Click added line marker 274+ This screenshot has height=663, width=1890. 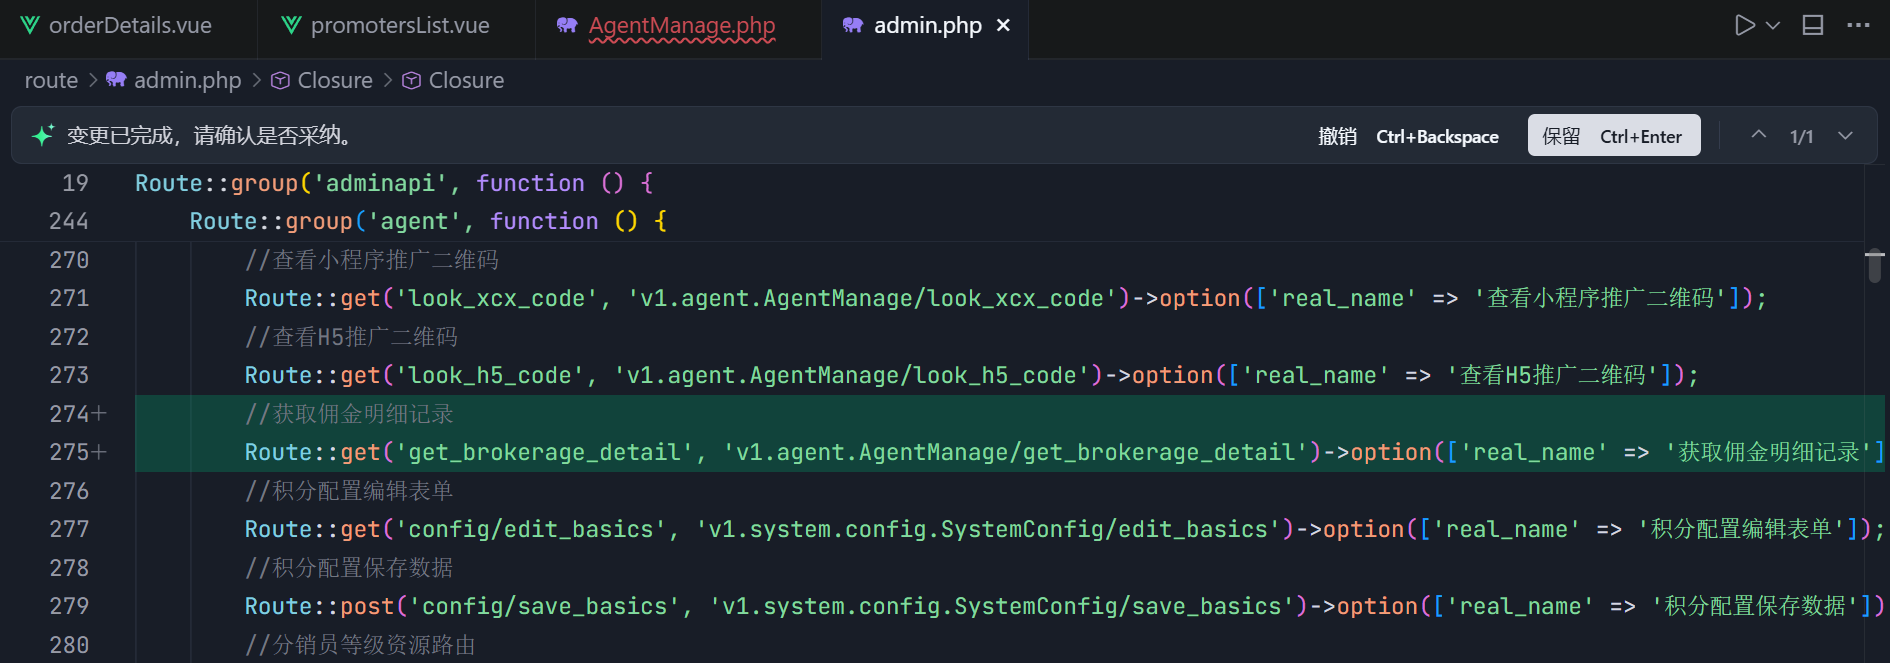[x=78, y=414]
